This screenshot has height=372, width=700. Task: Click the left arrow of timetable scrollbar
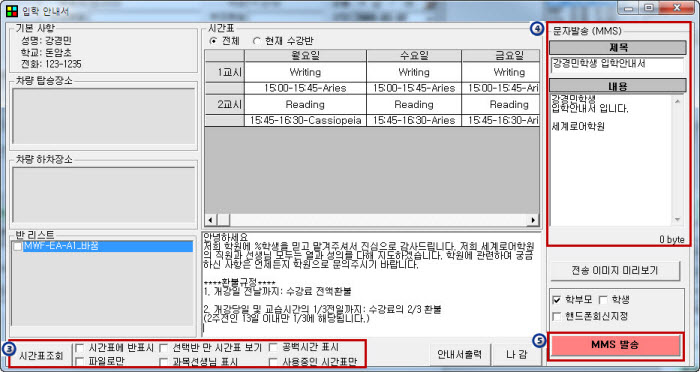[211, 220]
